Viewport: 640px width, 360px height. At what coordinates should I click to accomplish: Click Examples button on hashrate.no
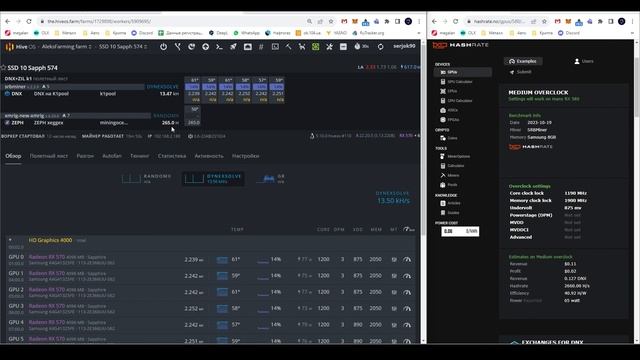tap(523, 61)
